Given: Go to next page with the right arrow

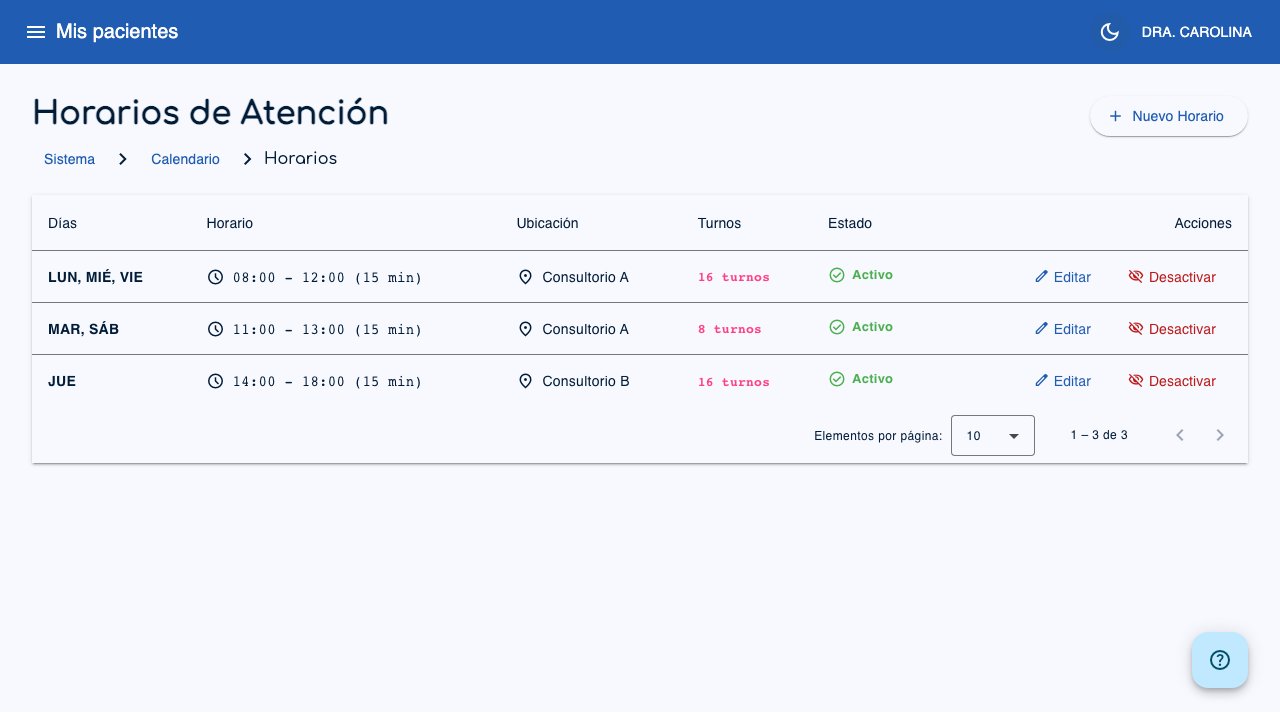Looking at the screenshot, I should coord(1220,435).
